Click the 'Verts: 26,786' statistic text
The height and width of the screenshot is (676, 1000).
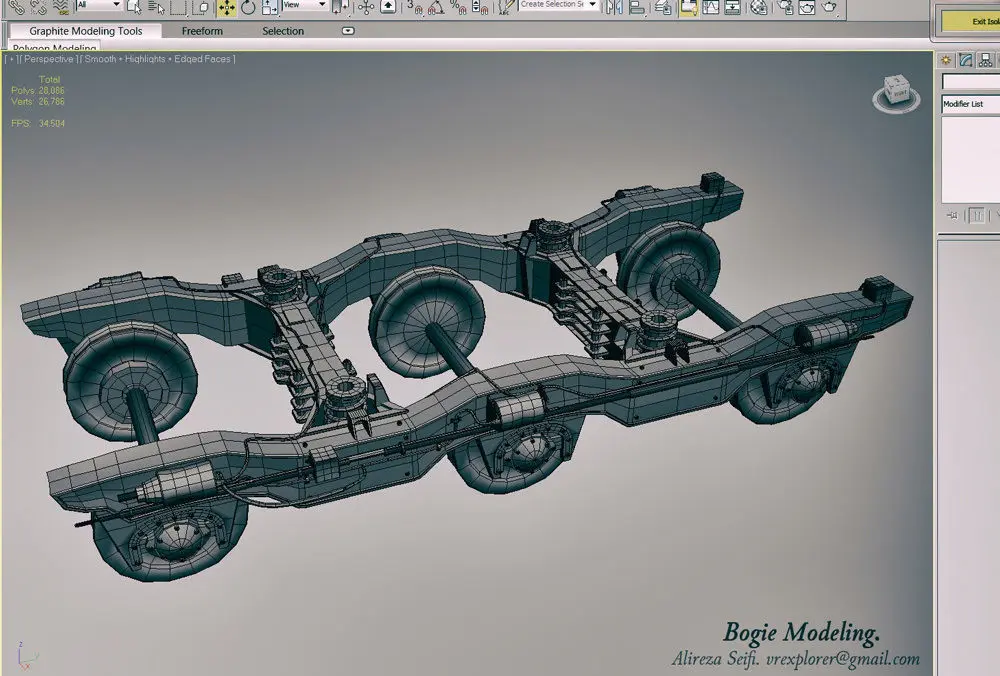coord(38,101)
